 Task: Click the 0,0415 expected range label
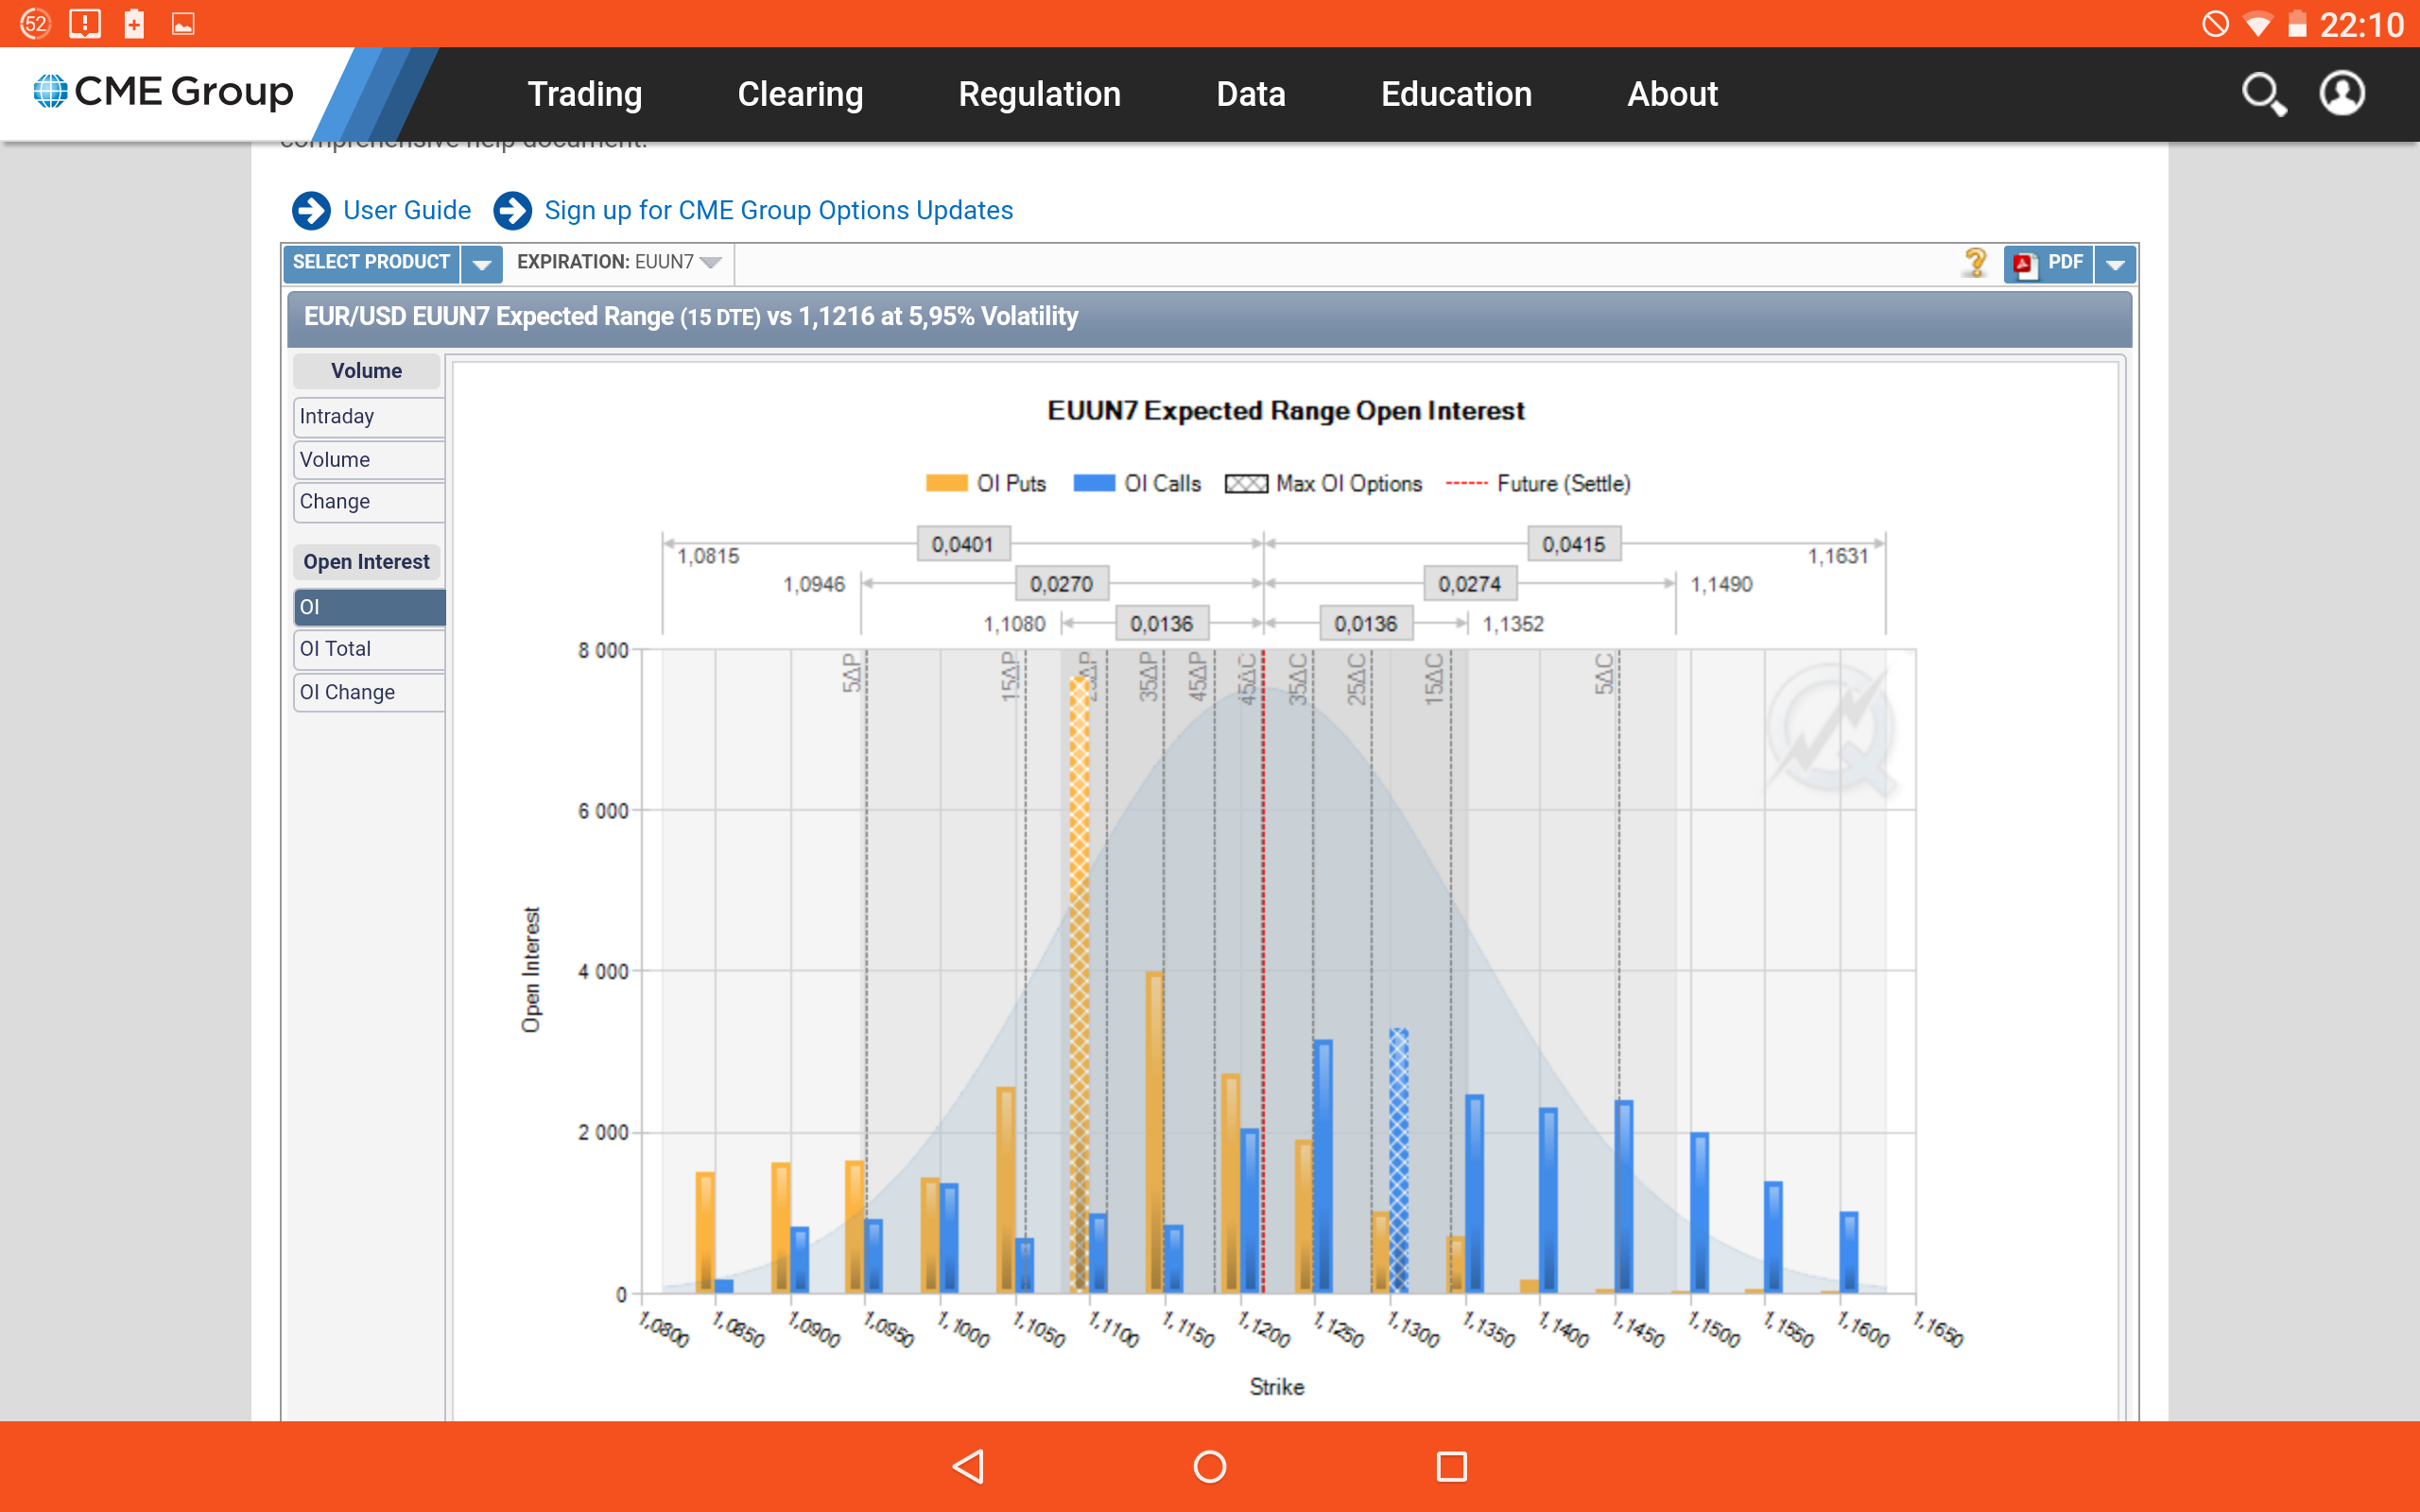coord(1574,544)
